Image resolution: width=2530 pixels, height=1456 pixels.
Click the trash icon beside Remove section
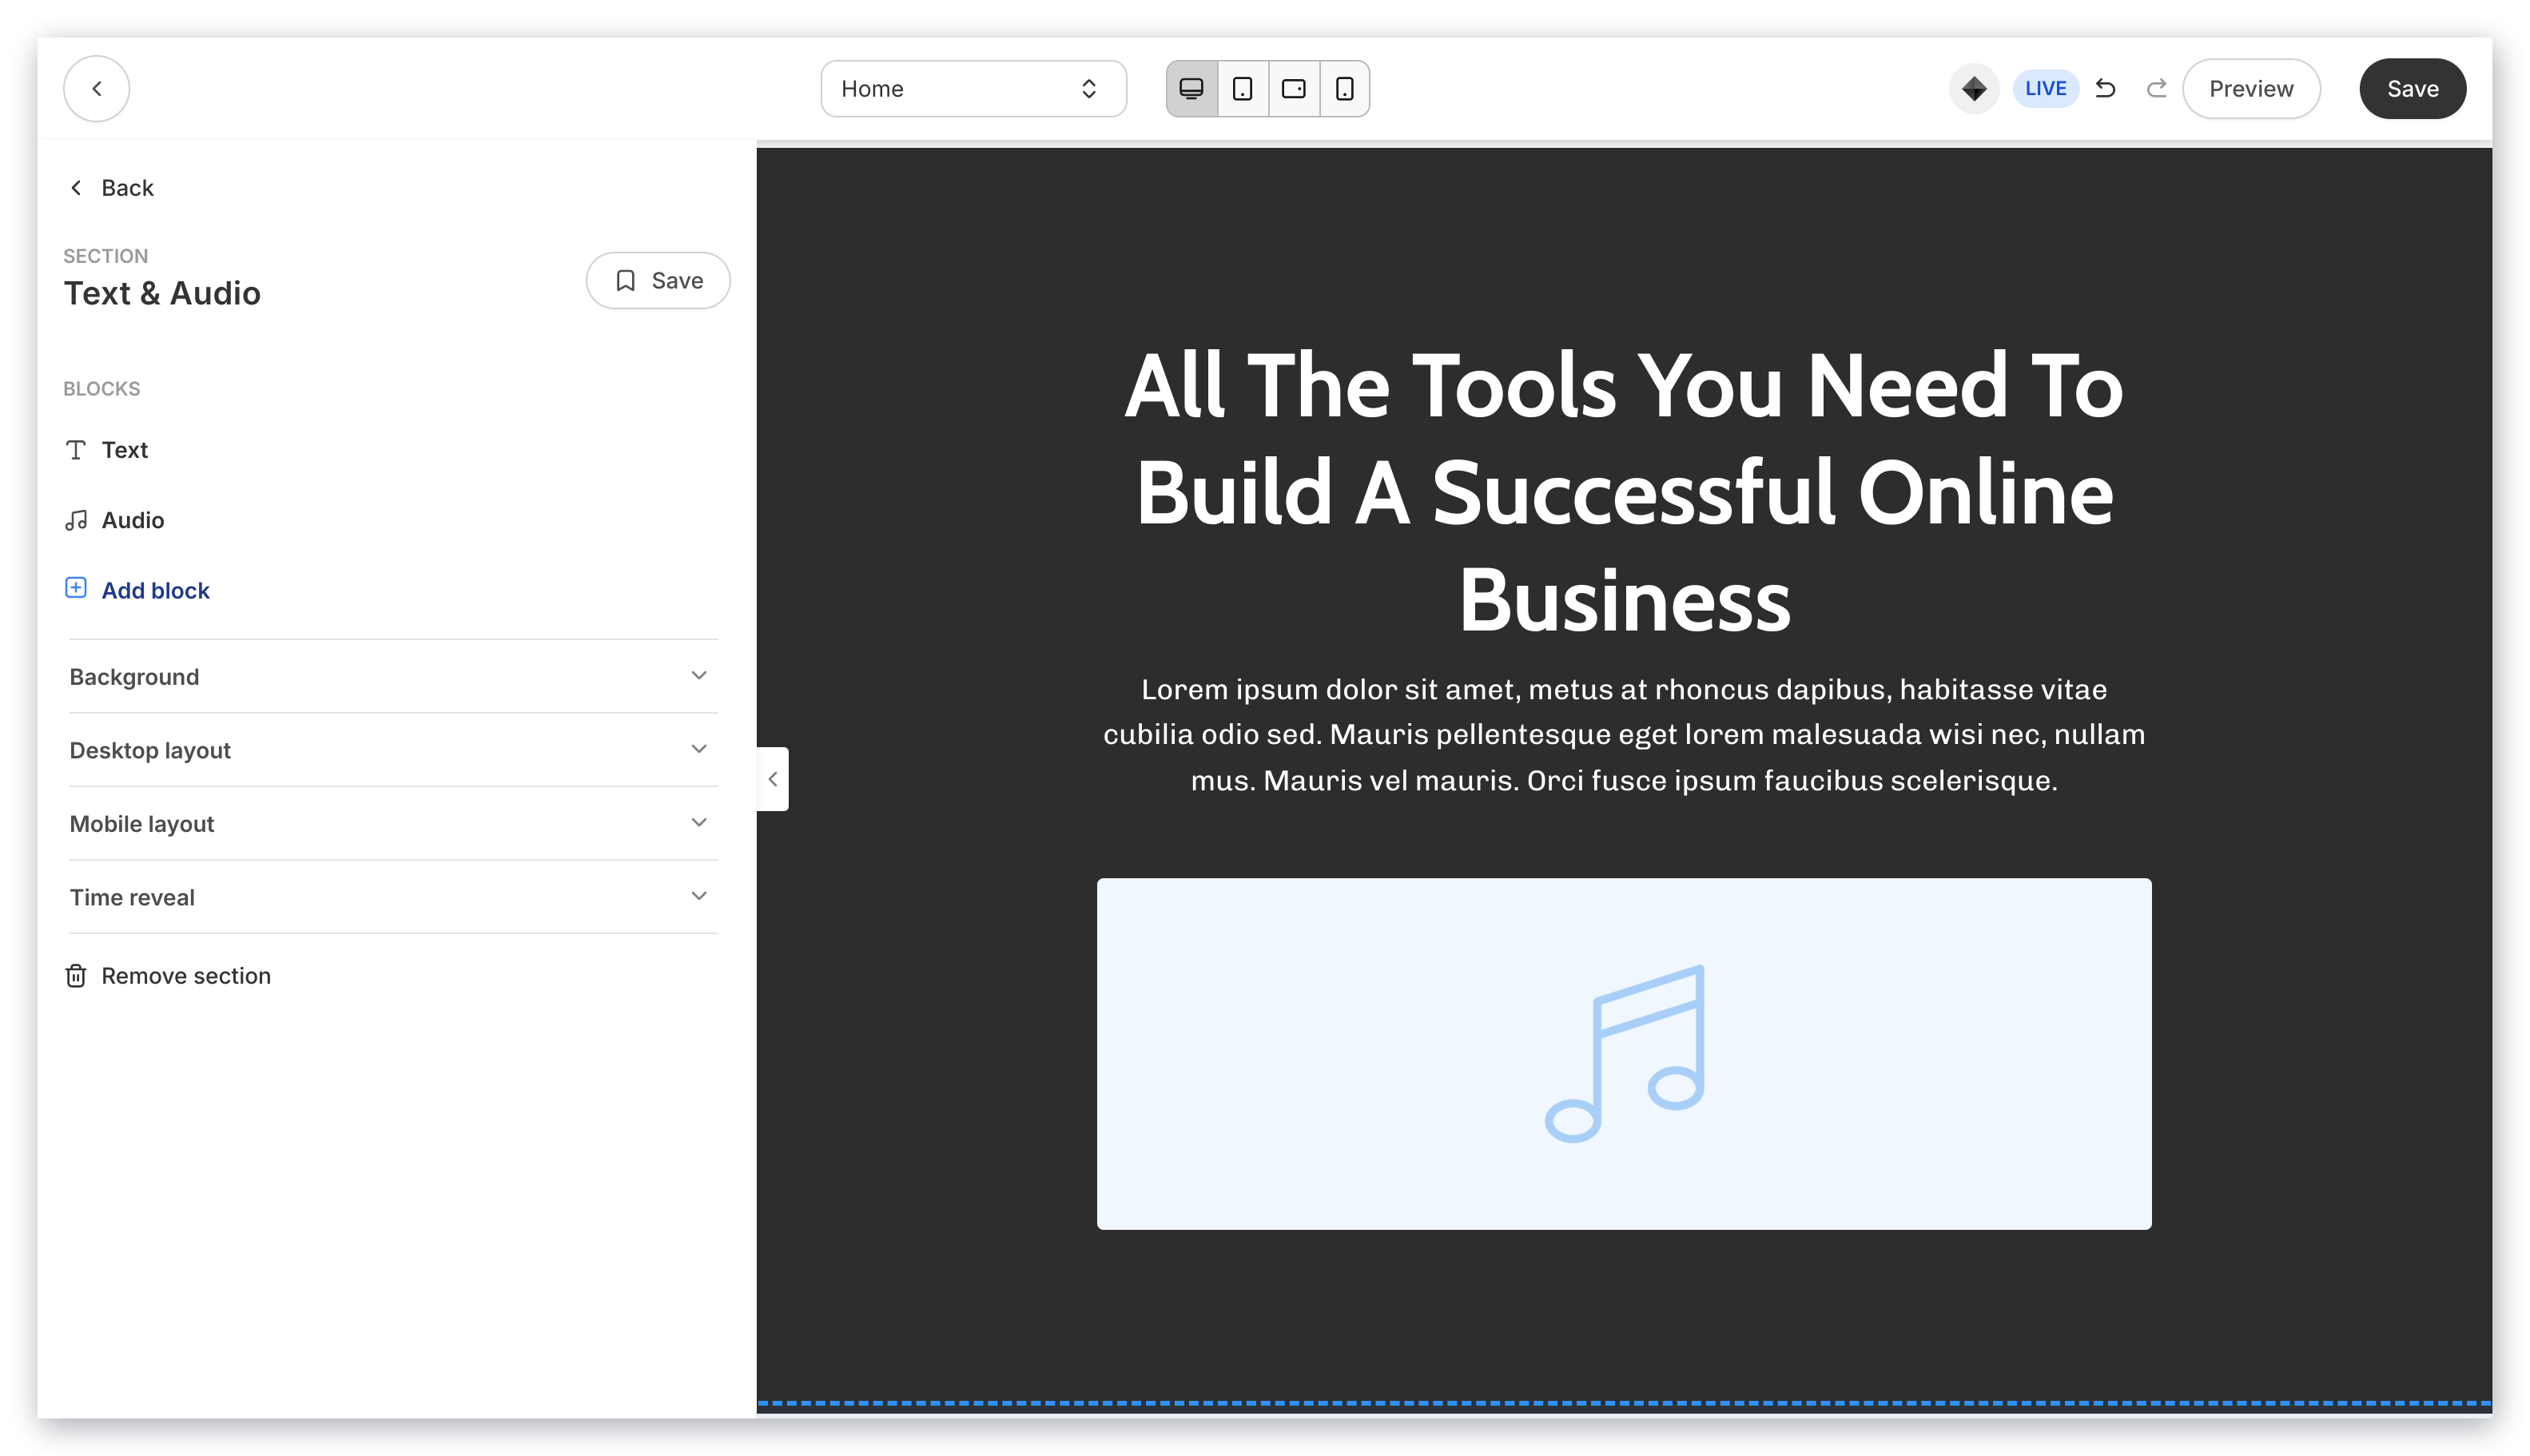click(x=75, y=975)
